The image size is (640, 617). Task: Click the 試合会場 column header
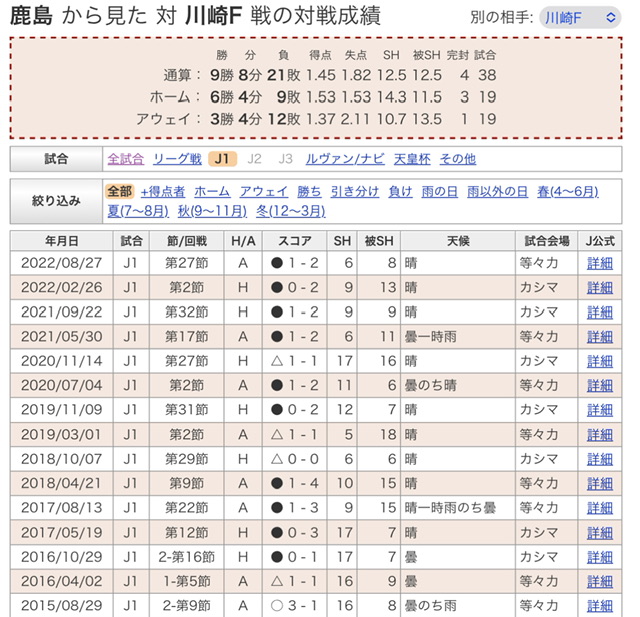coord(547,241)
